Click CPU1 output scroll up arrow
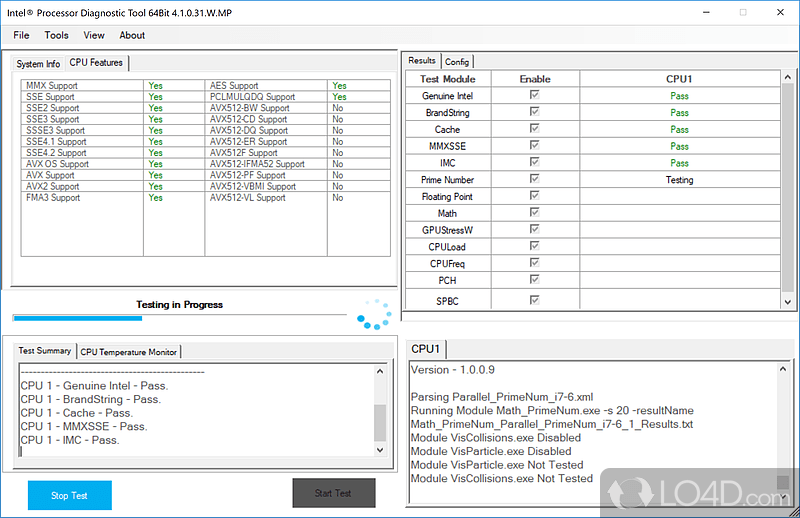Viewport: 800px width, 518px height. [x=783, y=369]
